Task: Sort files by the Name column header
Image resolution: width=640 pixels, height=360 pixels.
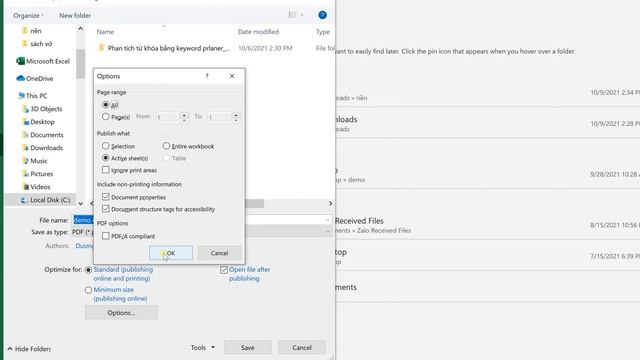Action: point(105,32)
